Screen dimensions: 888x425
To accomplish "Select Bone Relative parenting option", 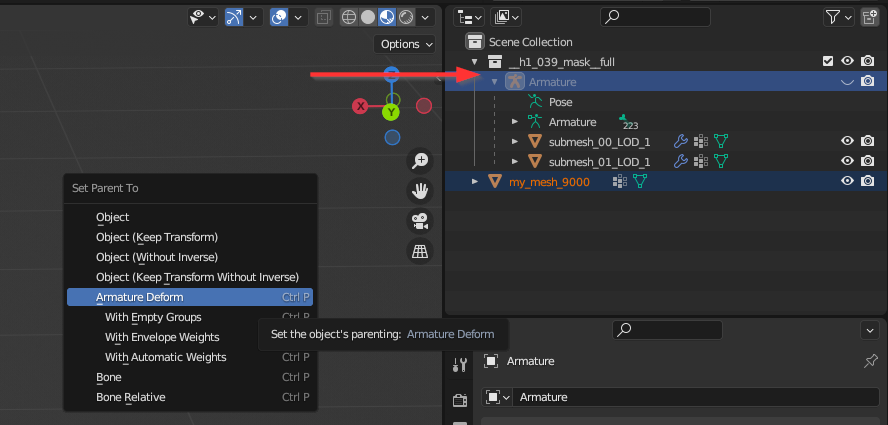I will (130, 397).
